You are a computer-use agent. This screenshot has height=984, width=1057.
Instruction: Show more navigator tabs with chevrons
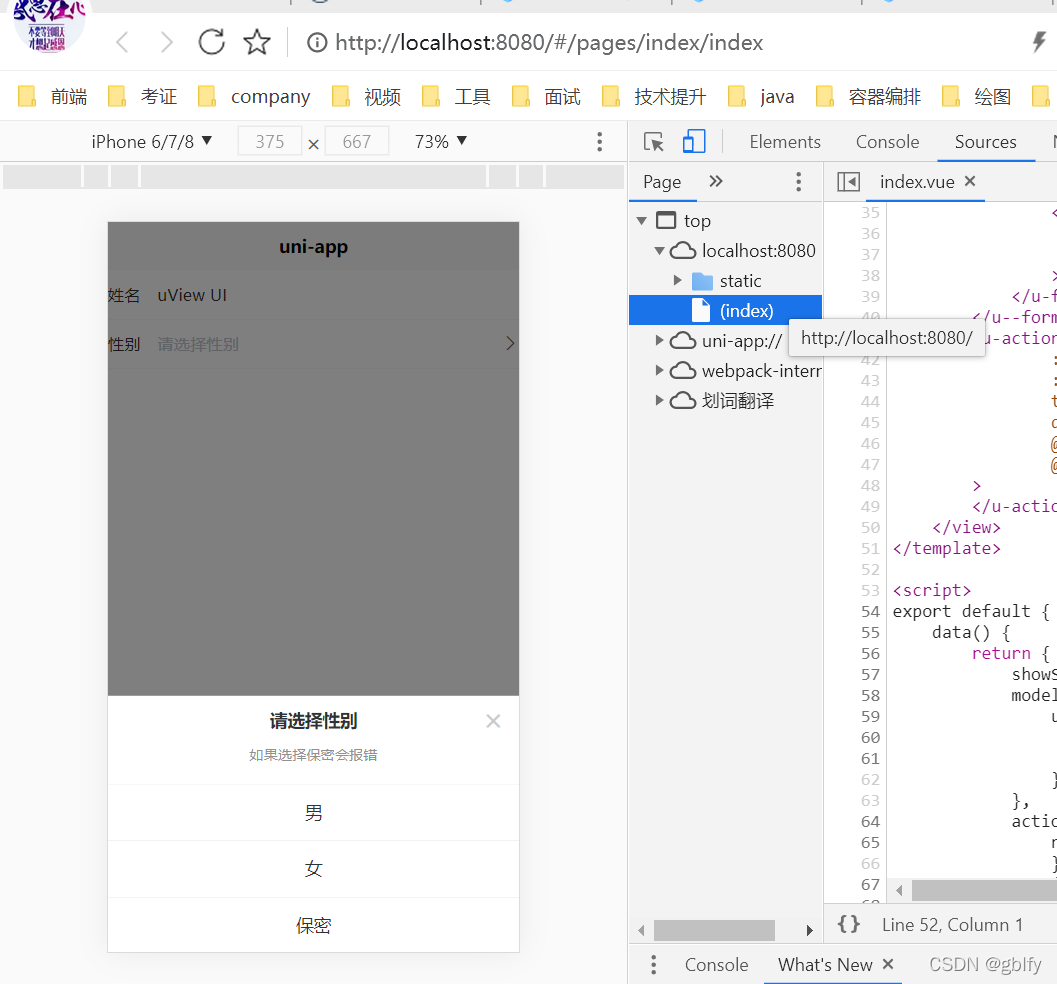point(715,181)
